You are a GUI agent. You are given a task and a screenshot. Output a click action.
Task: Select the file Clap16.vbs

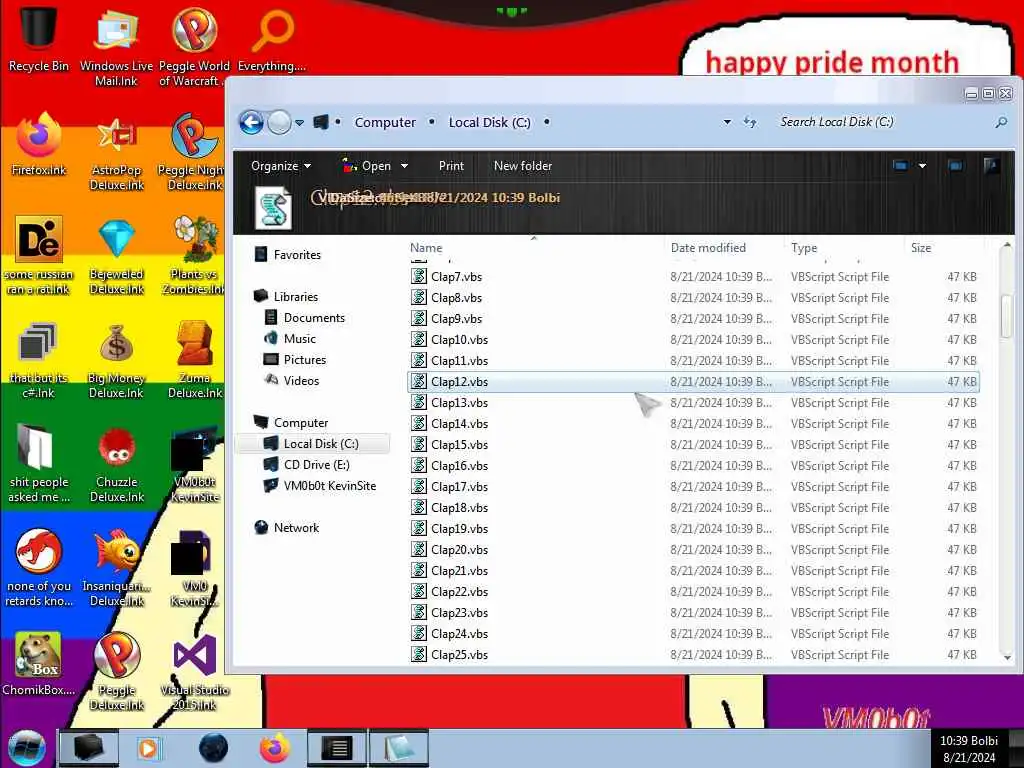(x=459, y=466)
